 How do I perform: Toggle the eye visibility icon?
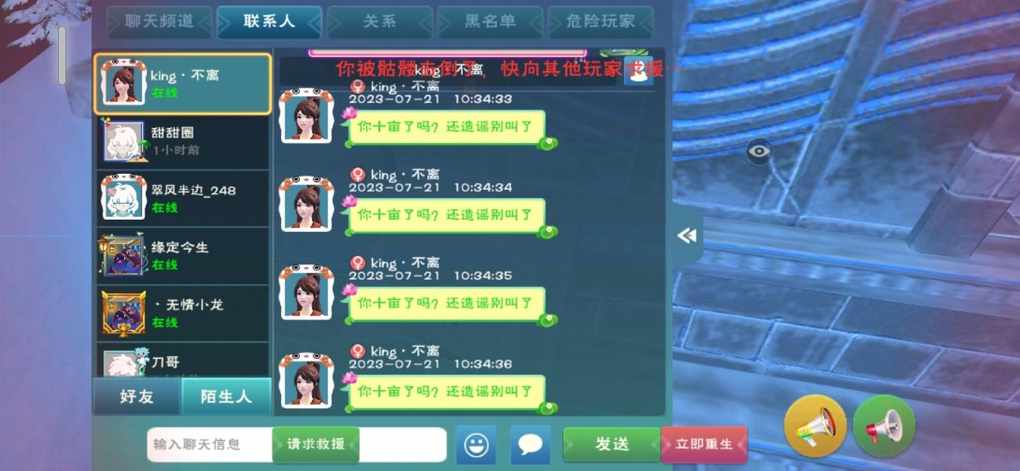tap(758, 151)
